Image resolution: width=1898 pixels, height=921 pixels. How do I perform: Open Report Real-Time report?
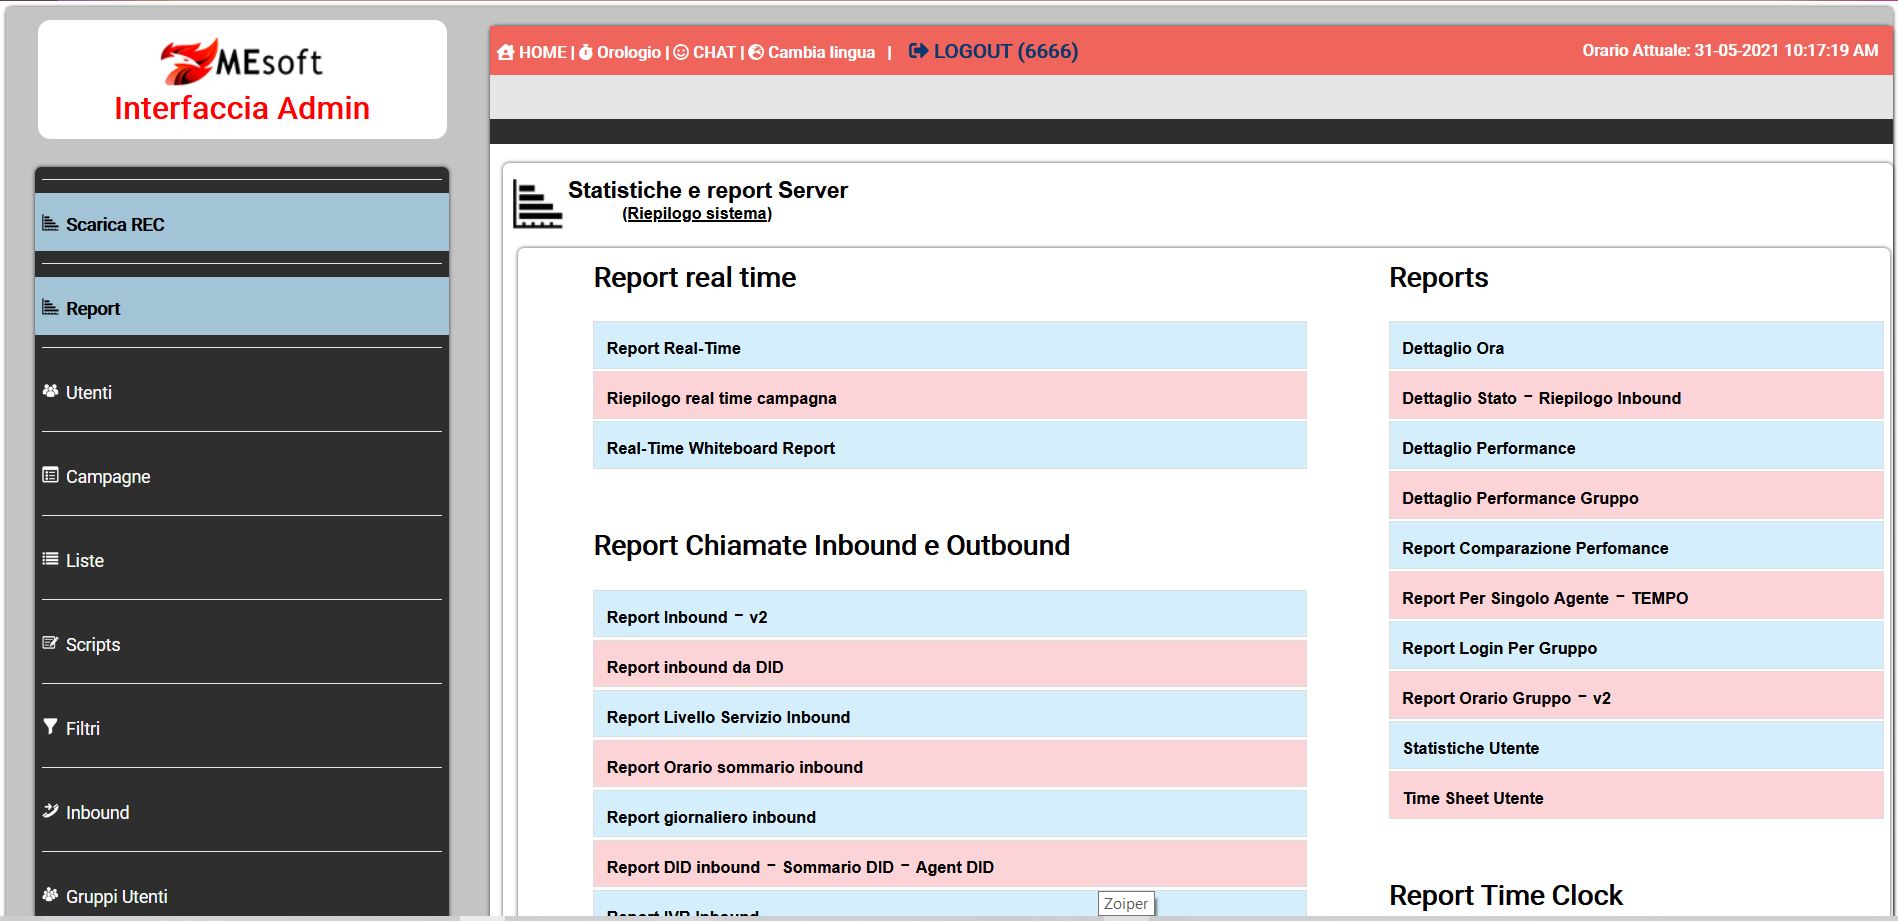673,348
